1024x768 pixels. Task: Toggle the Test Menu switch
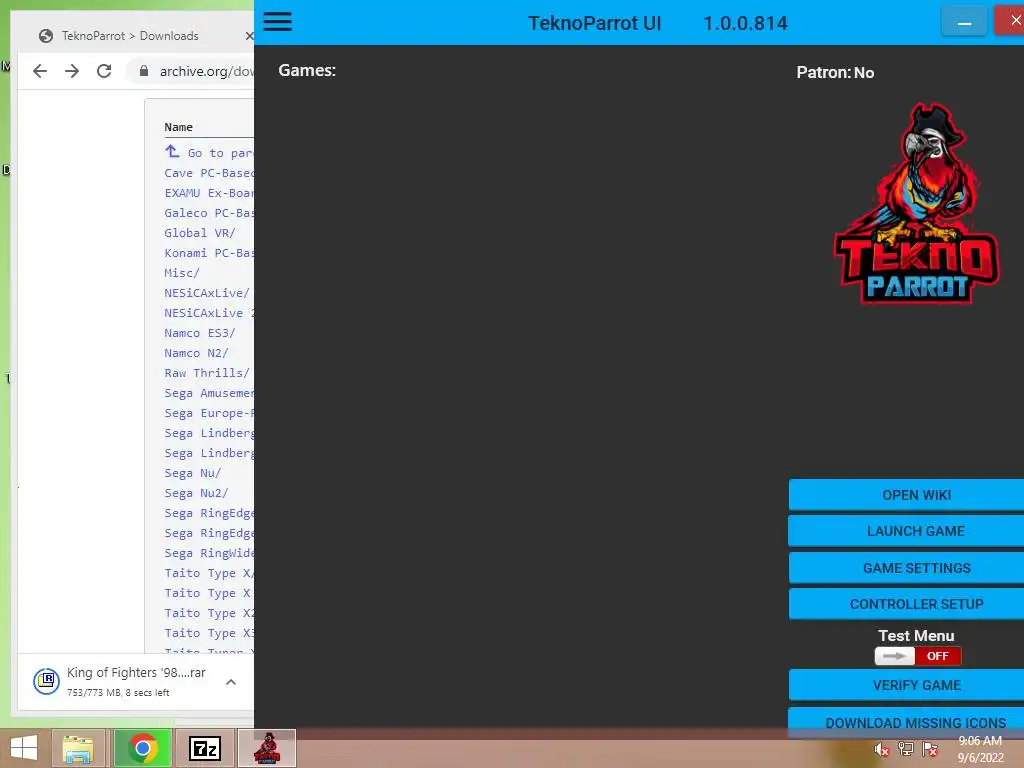click(x=918, y=656)
